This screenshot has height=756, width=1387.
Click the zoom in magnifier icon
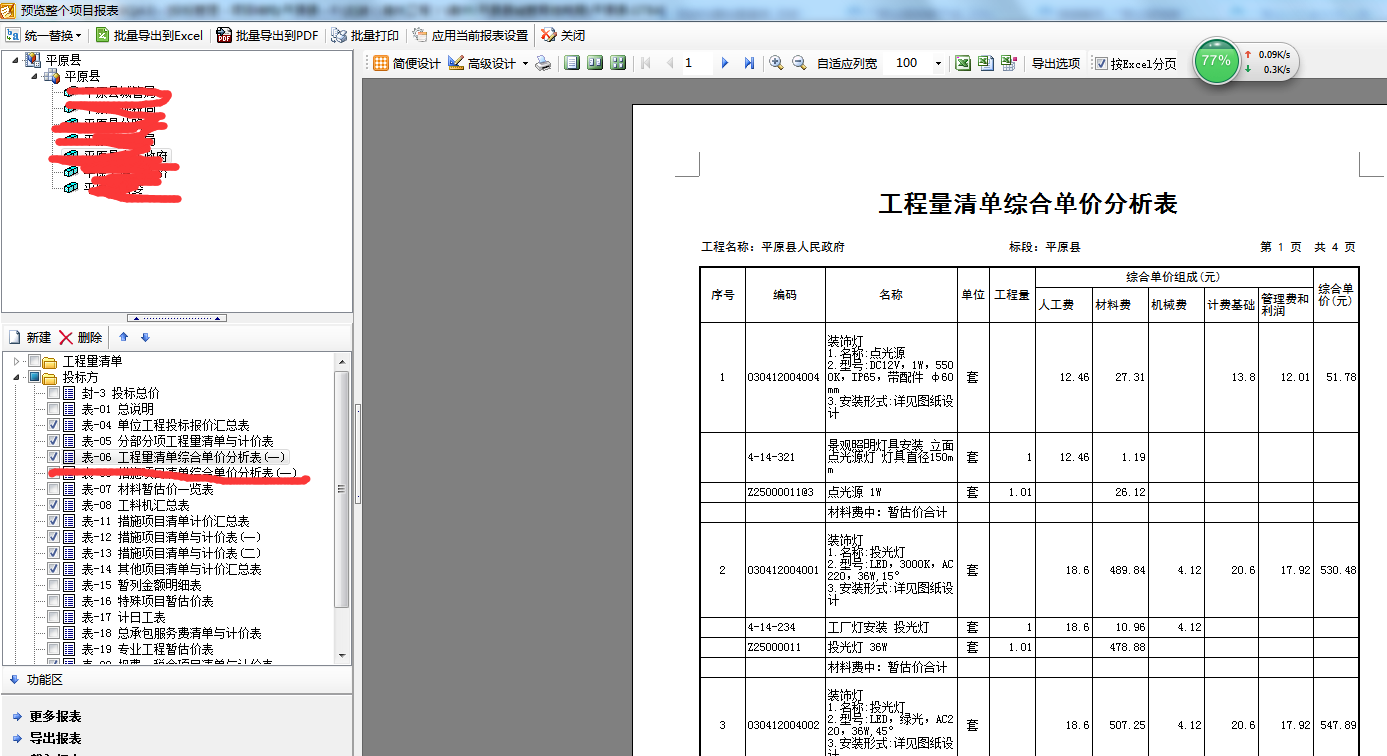click(x=776, y=63)
